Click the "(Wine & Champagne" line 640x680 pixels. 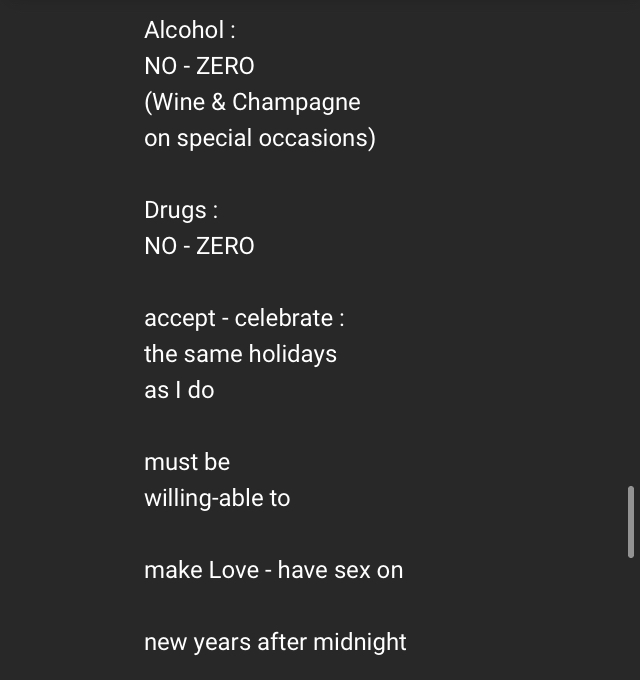click(x=252, y=102)
